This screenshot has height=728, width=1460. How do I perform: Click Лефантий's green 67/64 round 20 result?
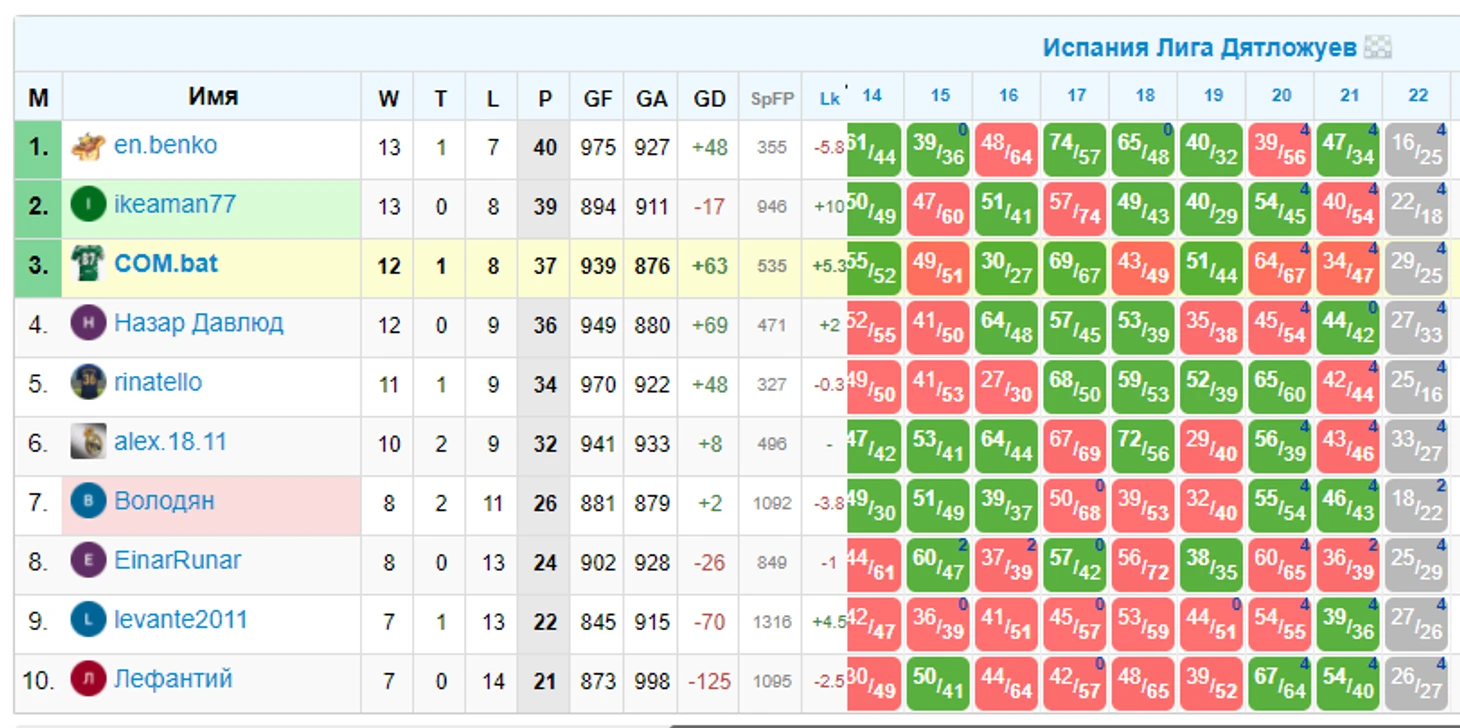1279,683
